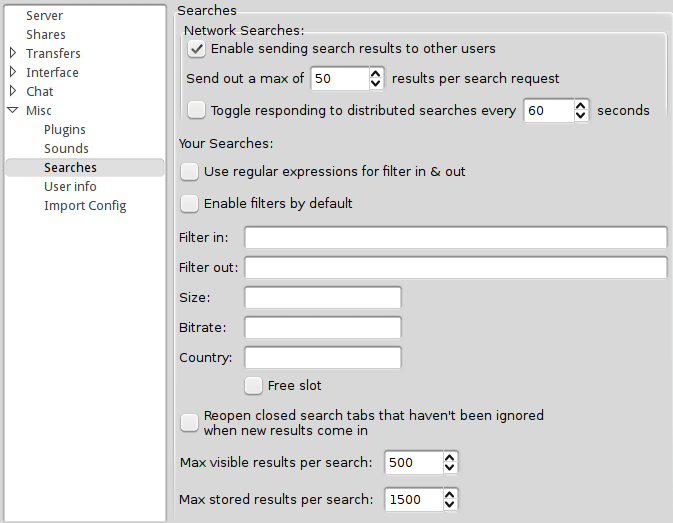Enable regular expressions for filter in & out
Screen dimensions: 673x523
pyautogui.click(x=189, y=172)
